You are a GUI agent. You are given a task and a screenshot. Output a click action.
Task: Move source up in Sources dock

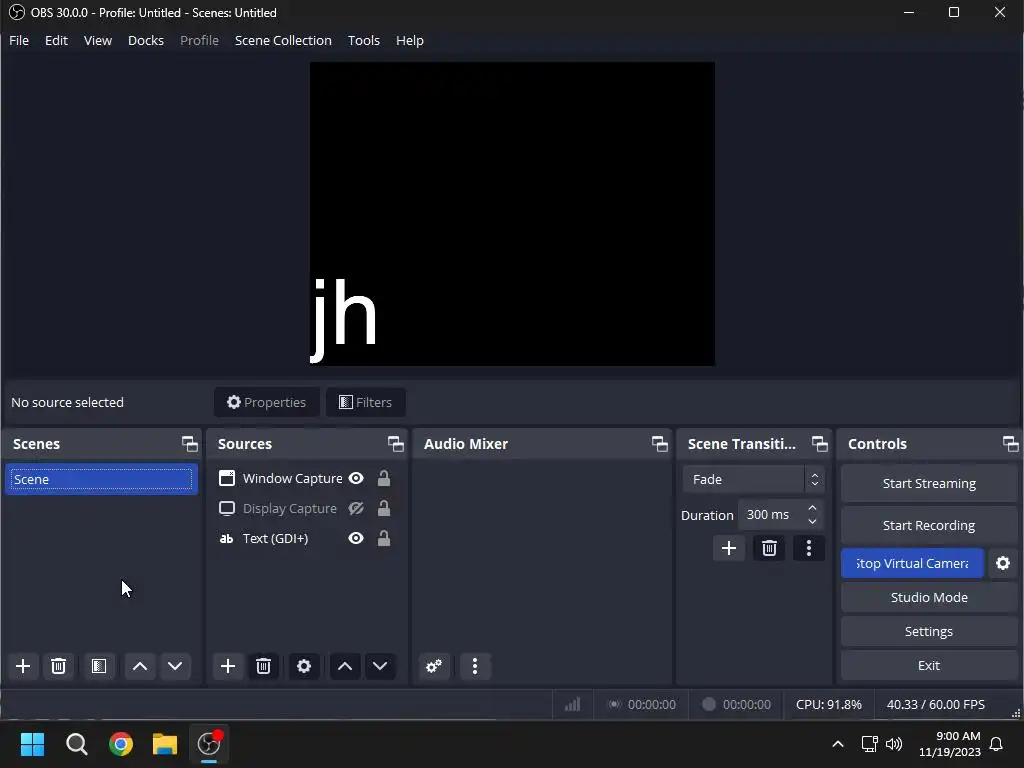[x=345, y=666]
